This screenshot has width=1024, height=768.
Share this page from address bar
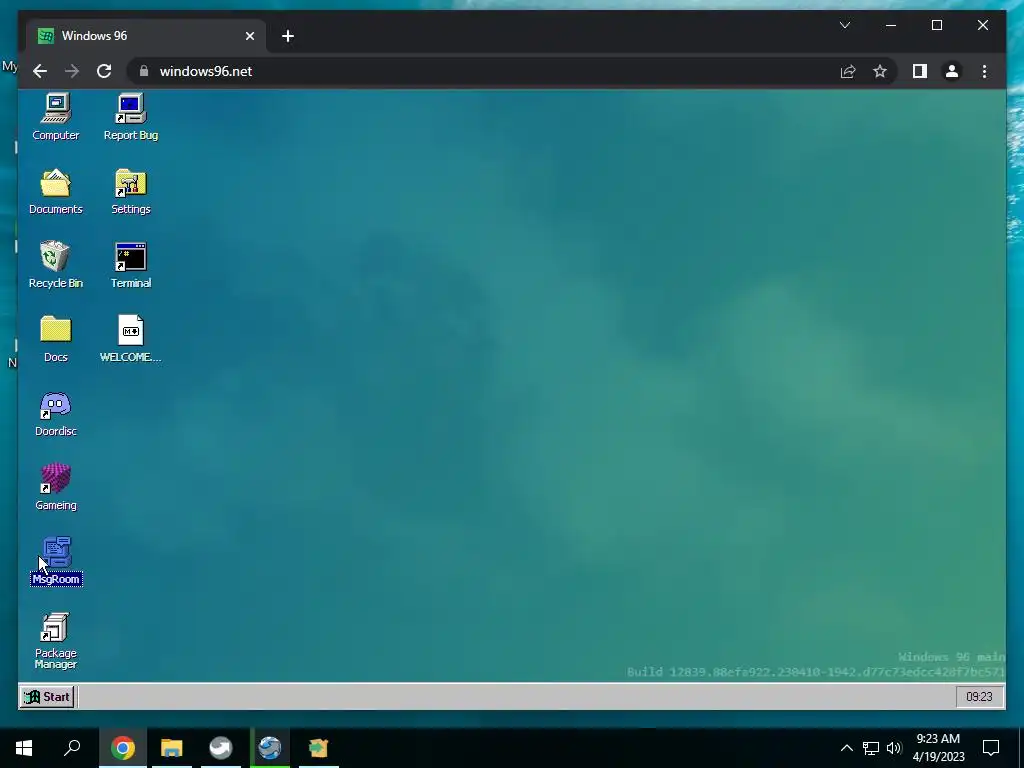pos(848,71)
